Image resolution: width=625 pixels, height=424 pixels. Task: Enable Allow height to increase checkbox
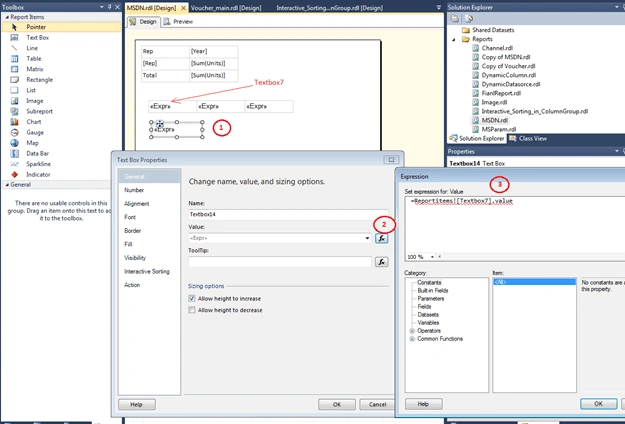(192, 298)
